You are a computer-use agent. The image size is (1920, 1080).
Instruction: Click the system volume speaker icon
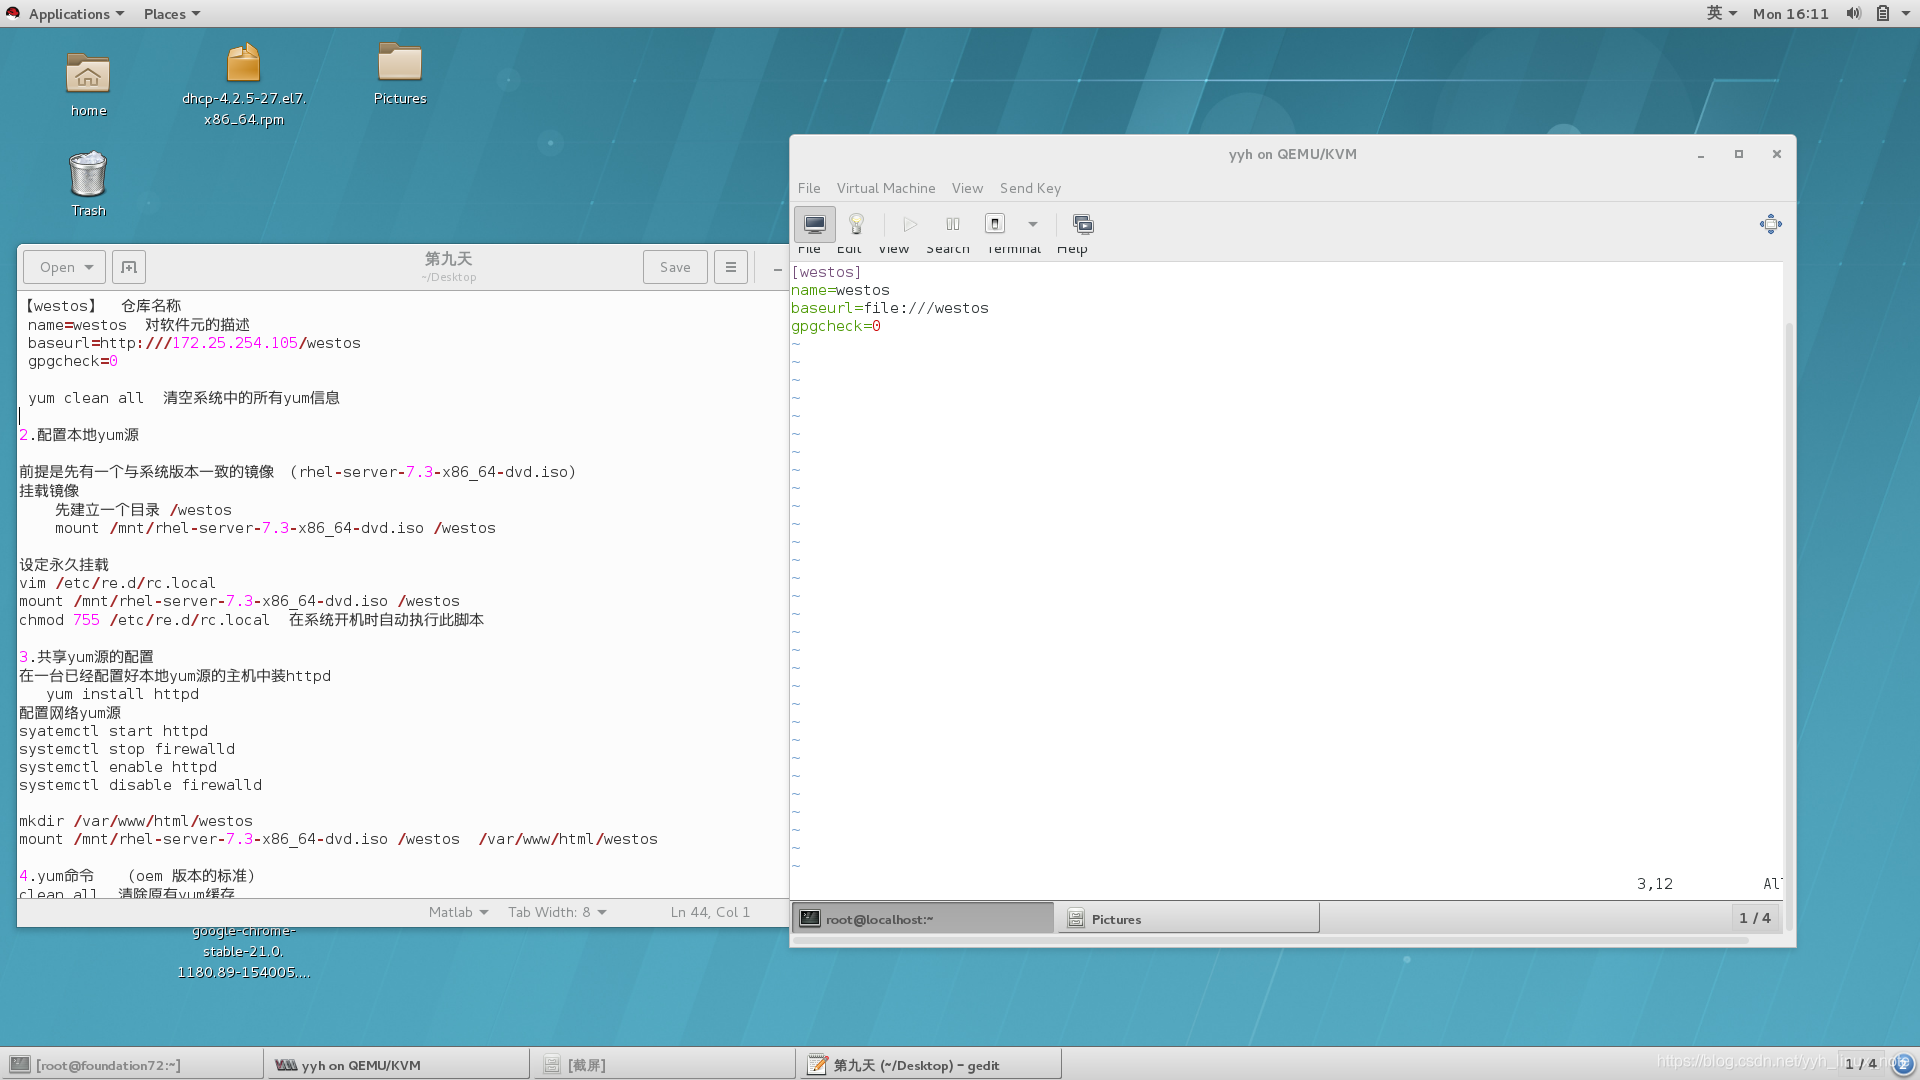click(x=1853, y=13)
